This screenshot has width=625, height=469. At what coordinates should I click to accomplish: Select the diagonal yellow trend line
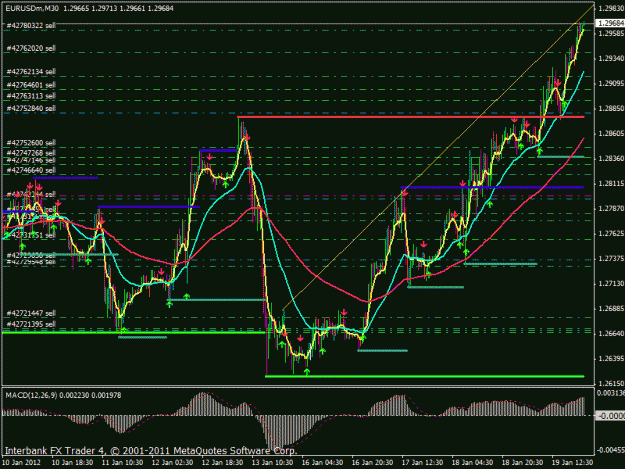(438, 158)
